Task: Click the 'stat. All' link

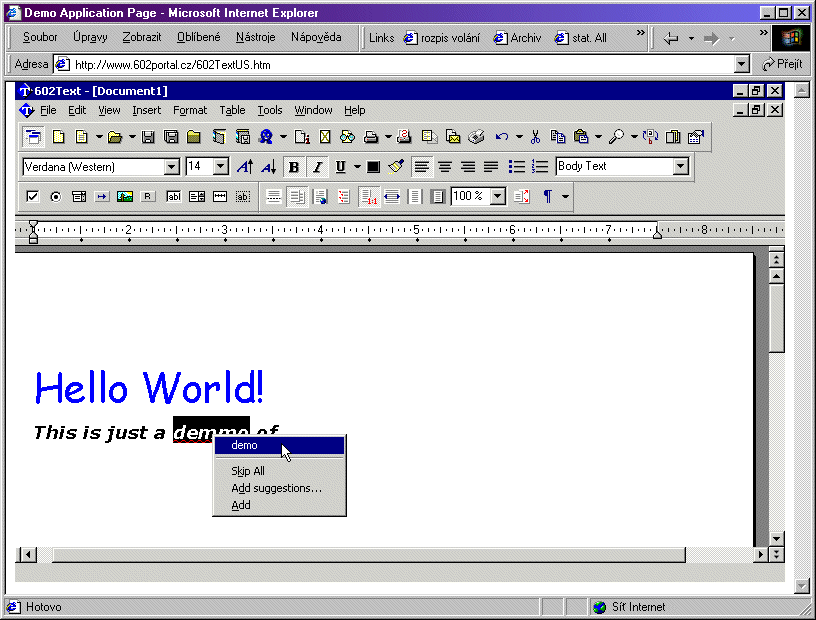Action: (x=581, y=38)
